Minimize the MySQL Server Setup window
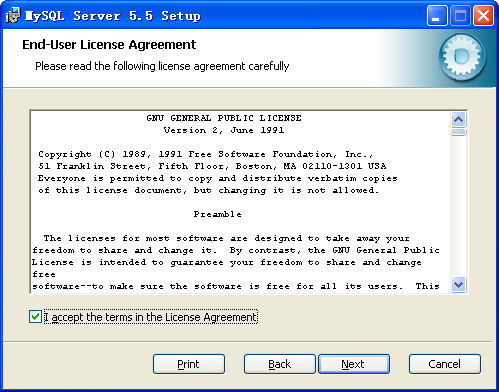 [x=437, y=16]
